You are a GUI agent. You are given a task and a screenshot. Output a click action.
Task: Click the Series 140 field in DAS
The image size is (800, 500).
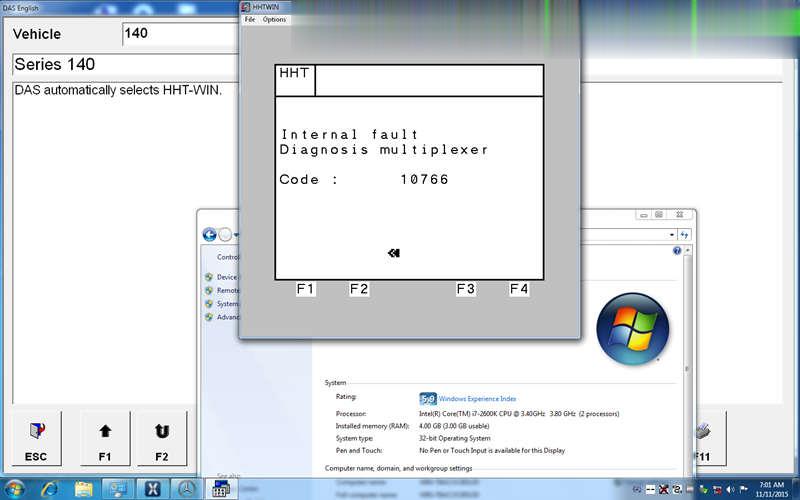[125, 65]
